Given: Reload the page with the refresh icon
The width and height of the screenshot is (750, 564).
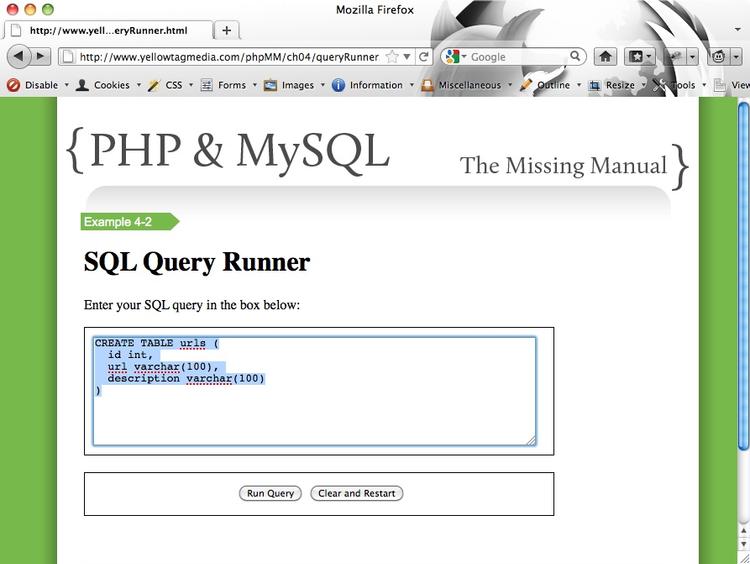Looking at the screenshot, I should click(x=423, y=57).
